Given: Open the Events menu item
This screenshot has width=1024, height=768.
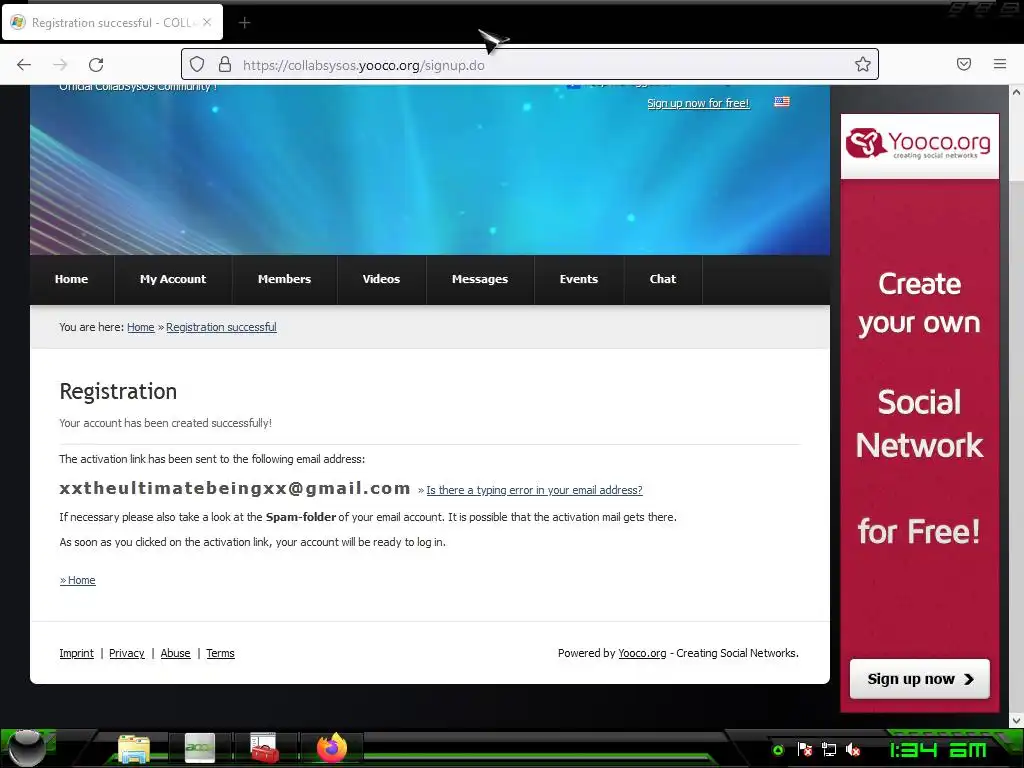Looking at the screenshot, I should 579,280.
